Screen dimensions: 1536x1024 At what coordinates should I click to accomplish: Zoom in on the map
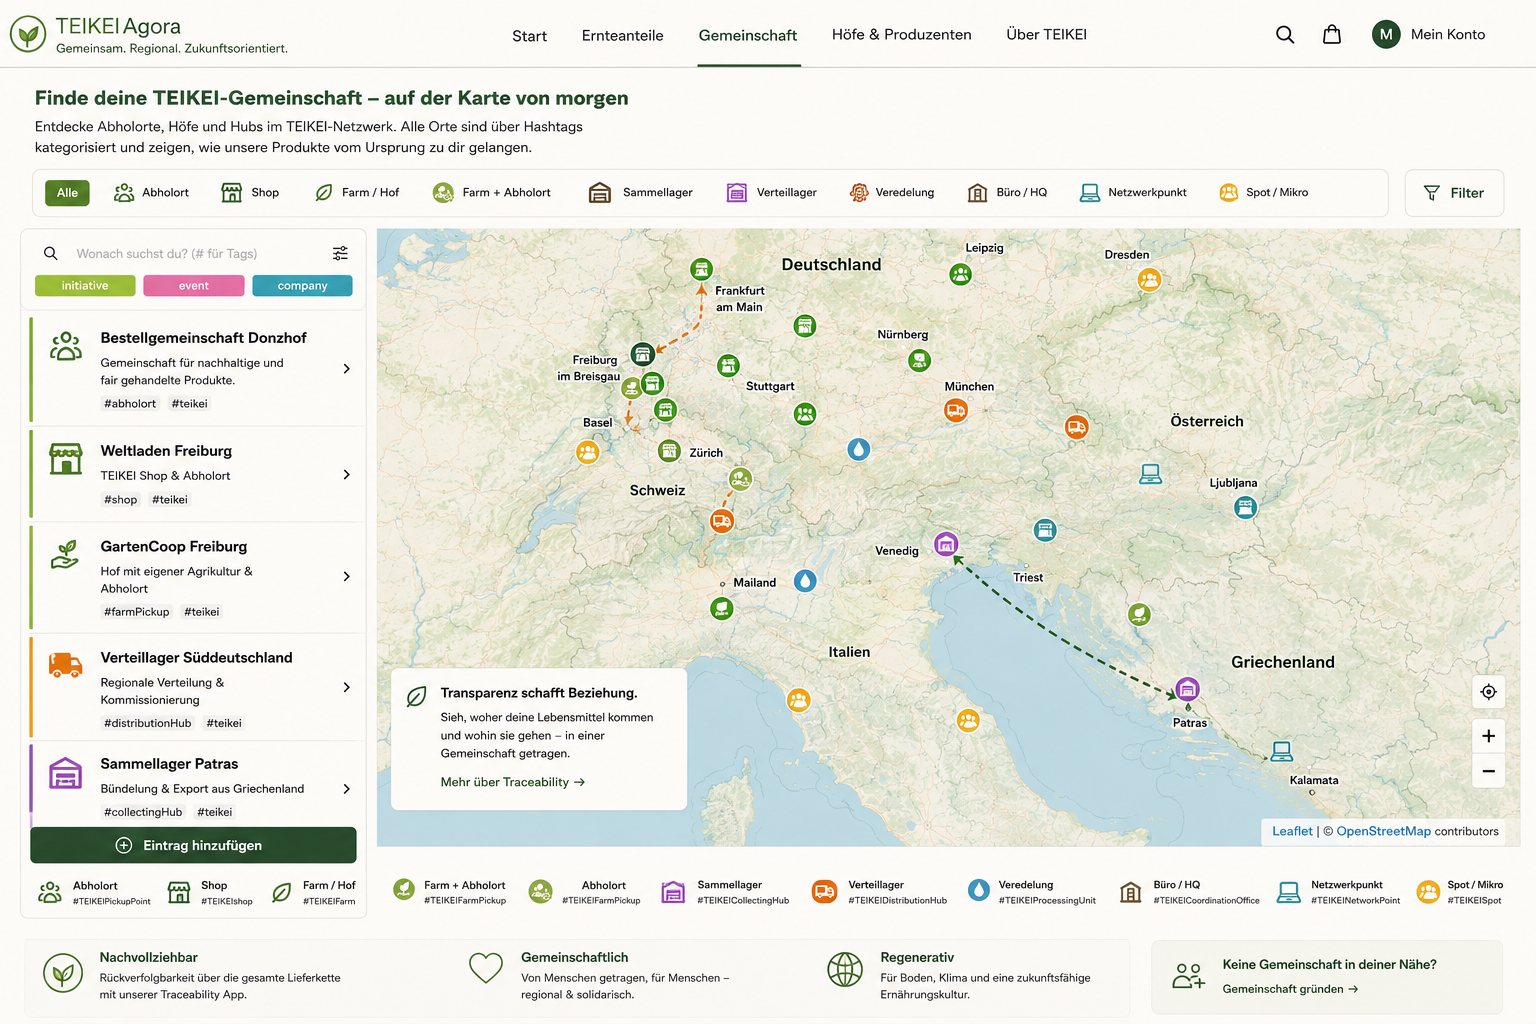click(1488, 736)
